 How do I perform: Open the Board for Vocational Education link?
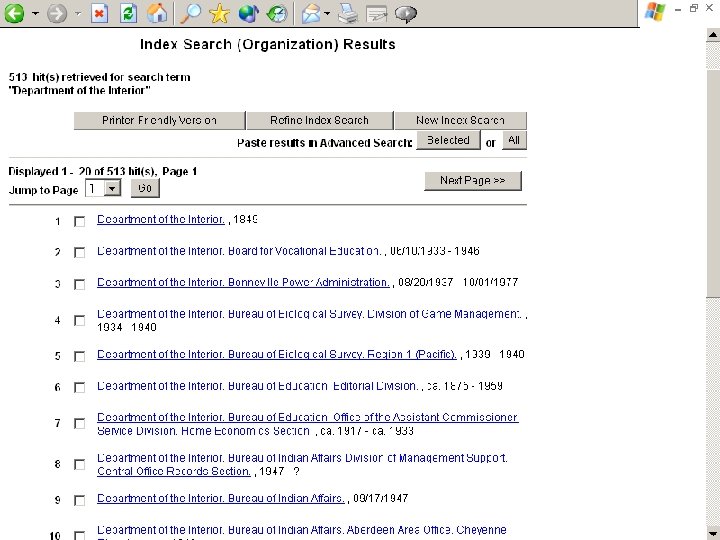click(x=239, y=251)
